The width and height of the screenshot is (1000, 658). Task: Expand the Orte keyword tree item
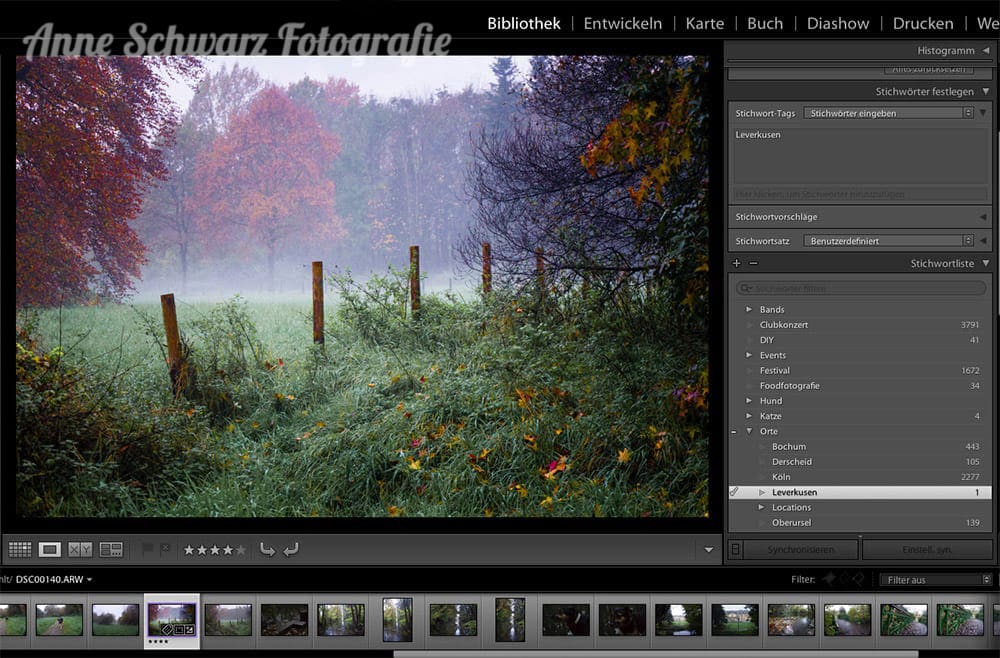(x=749, y=431)
